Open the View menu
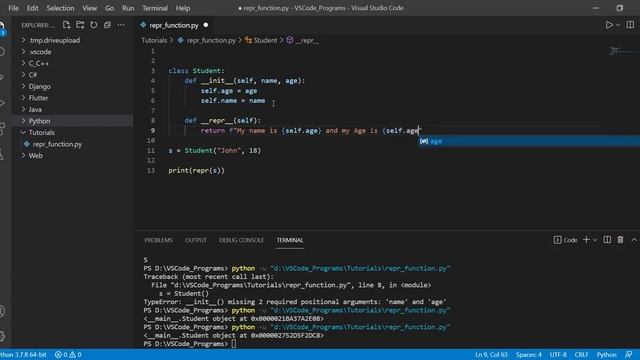640x360 pixels. click(x=89, y=8)
